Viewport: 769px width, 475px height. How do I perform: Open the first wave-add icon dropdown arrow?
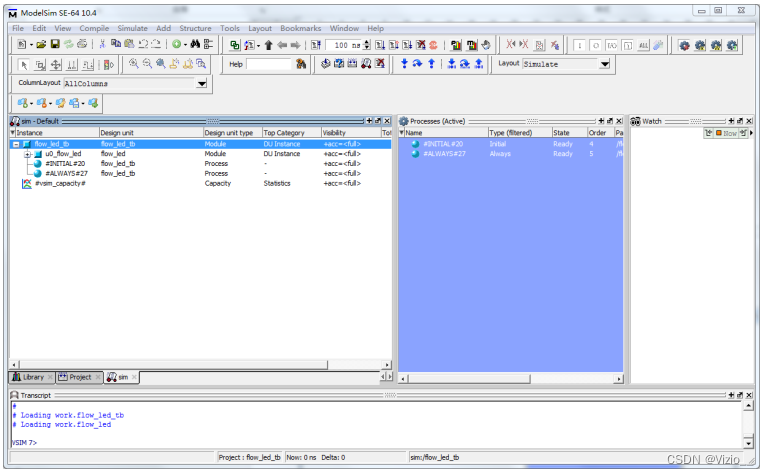(x=31, y=103)
